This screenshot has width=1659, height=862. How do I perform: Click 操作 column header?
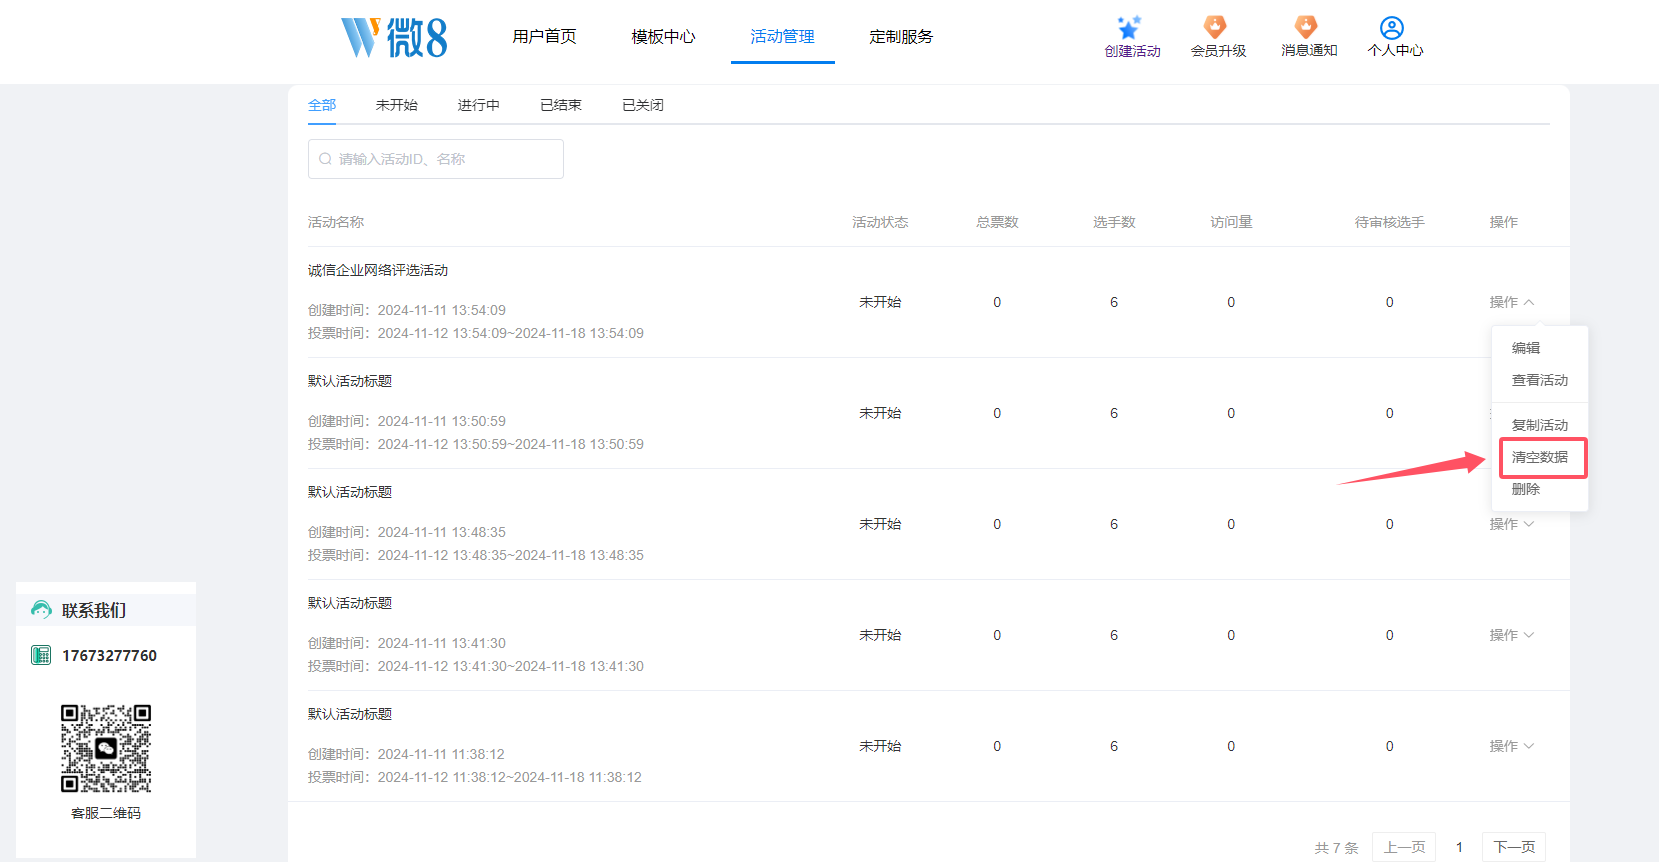[1503, 222]
